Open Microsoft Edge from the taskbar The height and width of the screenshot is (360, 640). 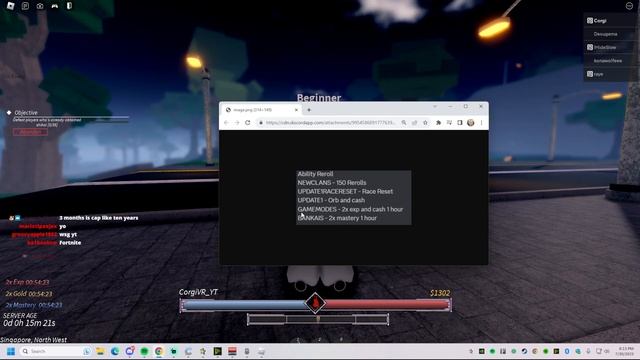point(115,351)
